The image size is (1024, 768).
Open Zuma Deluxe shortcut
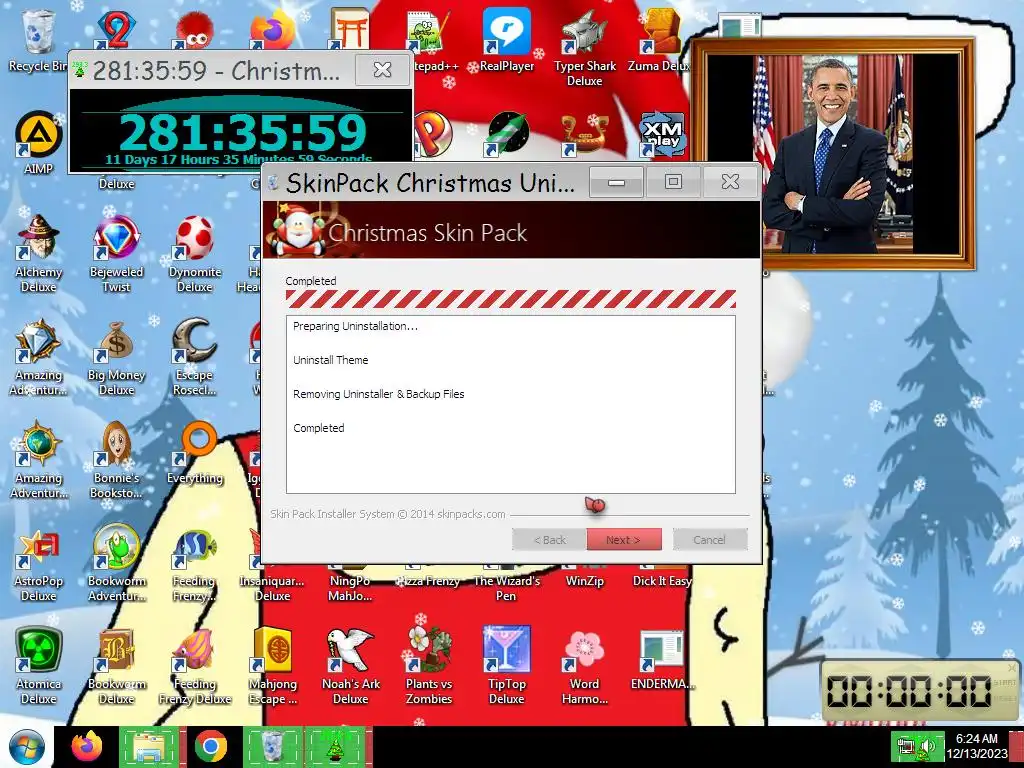pos(658,40)
